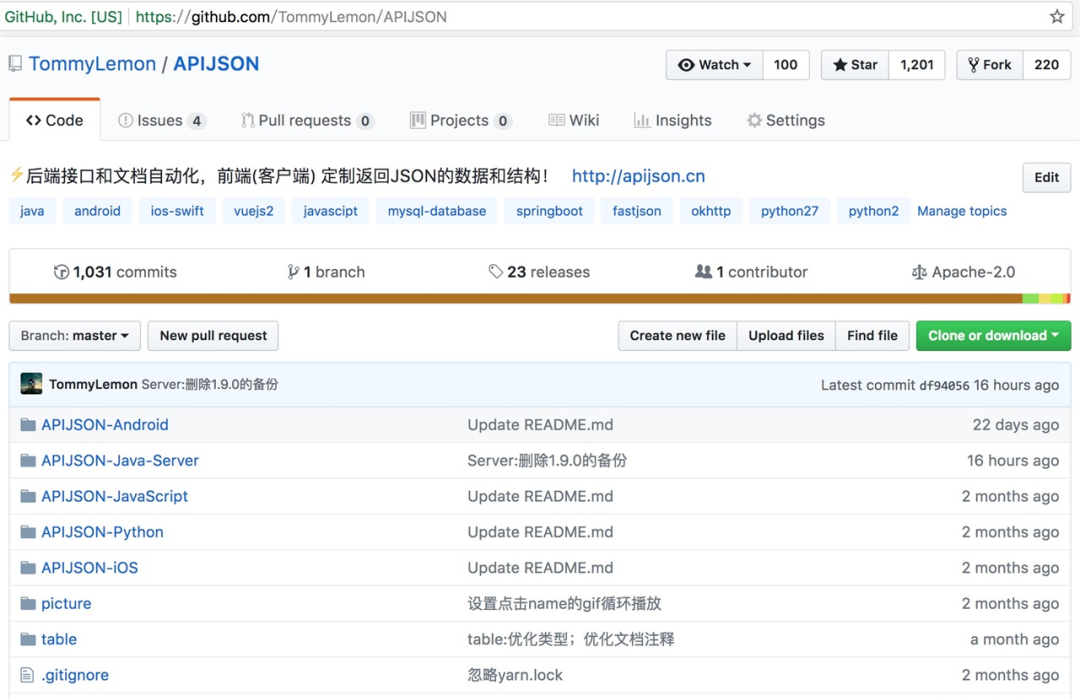Click the browser address bar URL
This screenshot has height=699, width=1080.
(x=291, y=17)
